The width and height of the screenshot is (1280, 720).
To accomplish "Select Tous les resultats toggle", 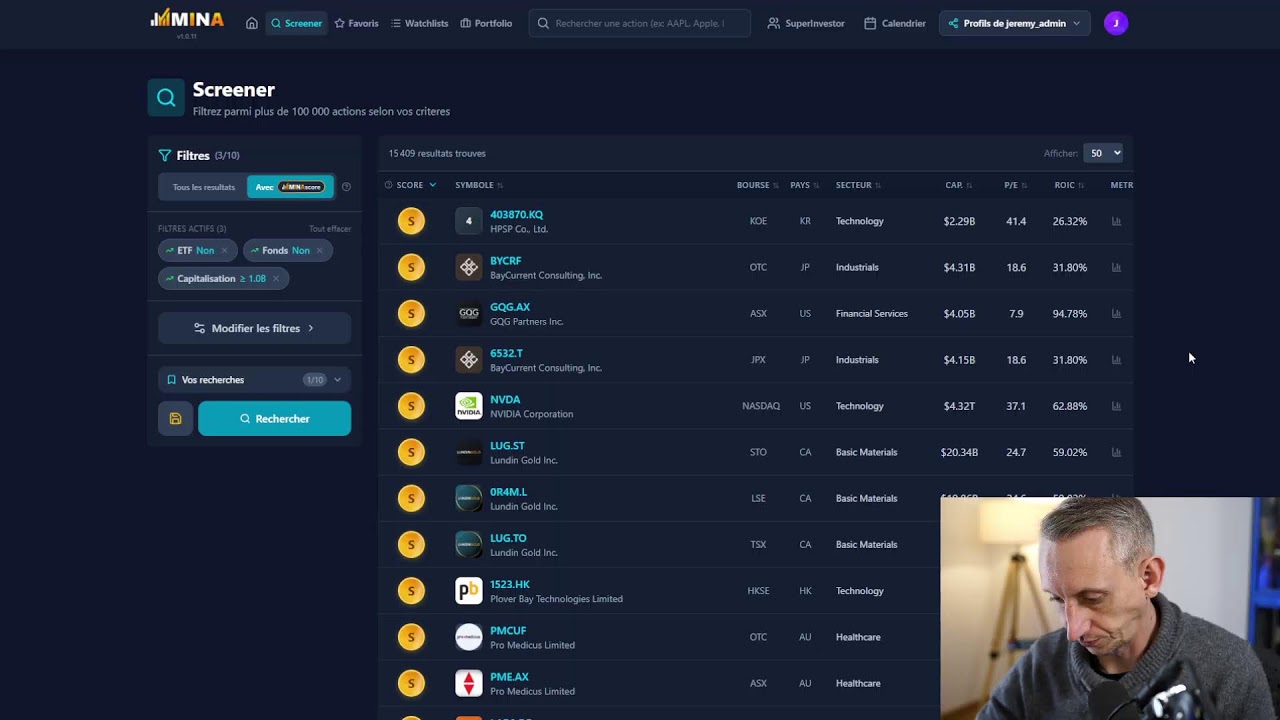I will coord(203,187).
